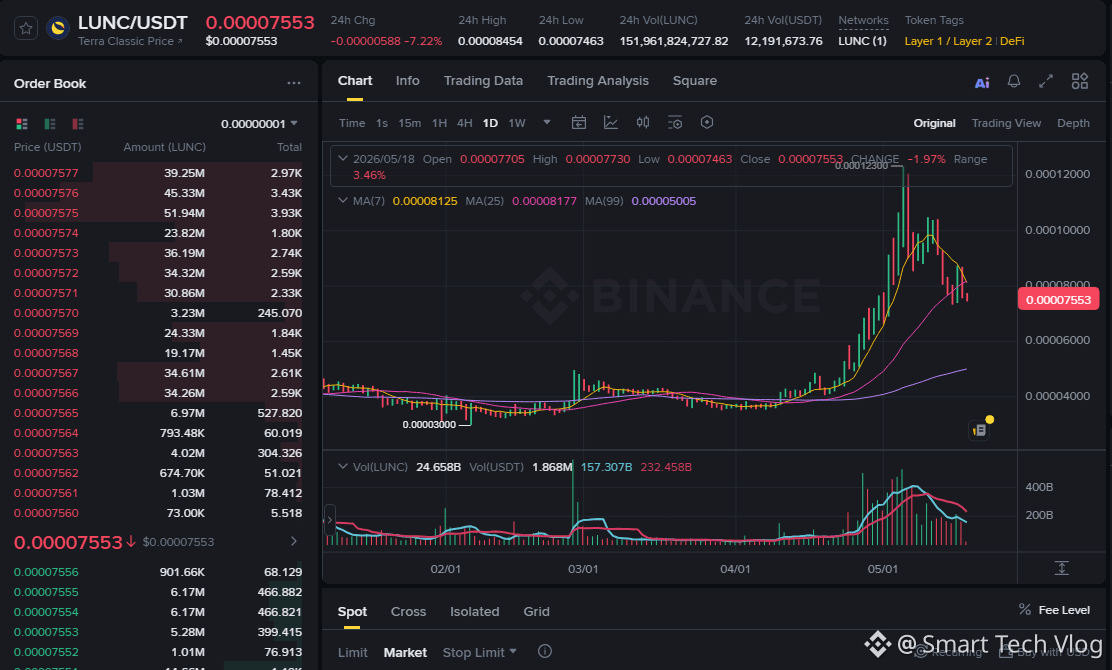1112x670 pixels.
Task: Click bid price 0.00007556
Action: coord(46,572)
